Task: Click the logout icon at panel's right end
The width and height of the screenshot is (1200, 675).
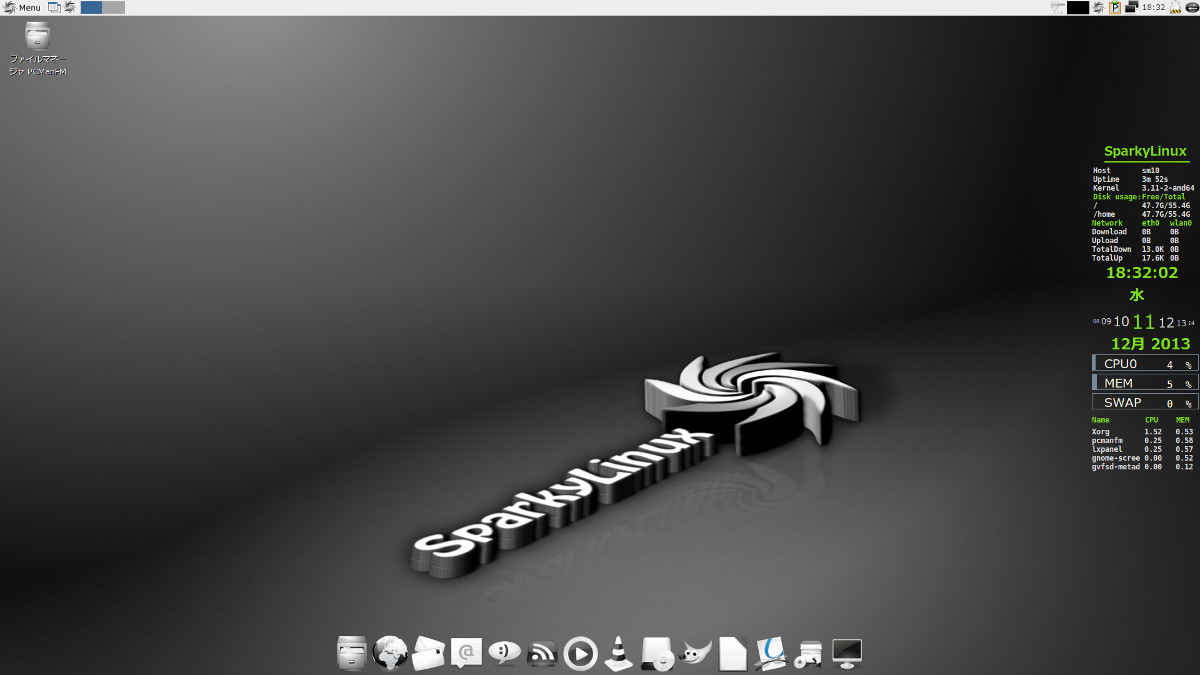Action: coord(1191,7)
